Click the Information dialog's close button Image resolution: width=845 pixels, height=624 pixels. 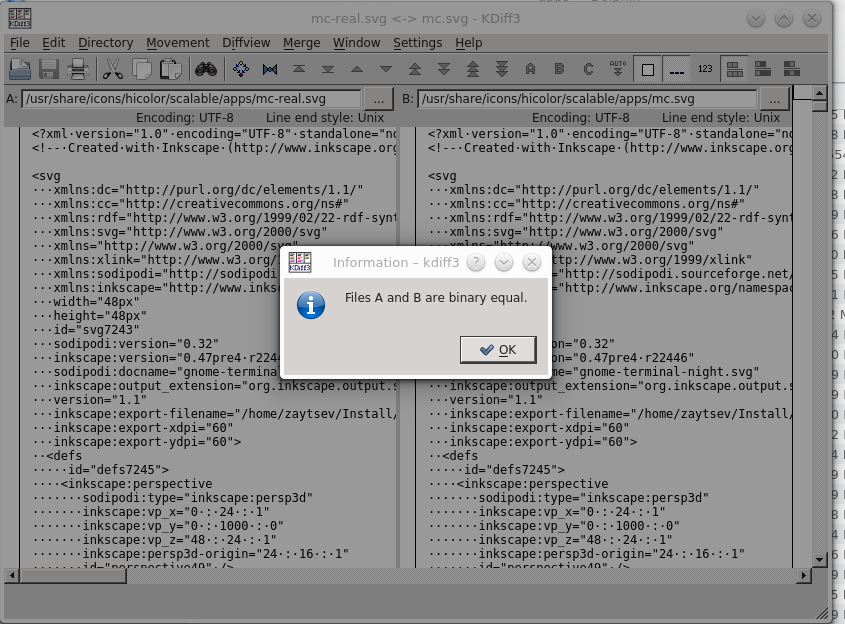[x=532, y=262]
